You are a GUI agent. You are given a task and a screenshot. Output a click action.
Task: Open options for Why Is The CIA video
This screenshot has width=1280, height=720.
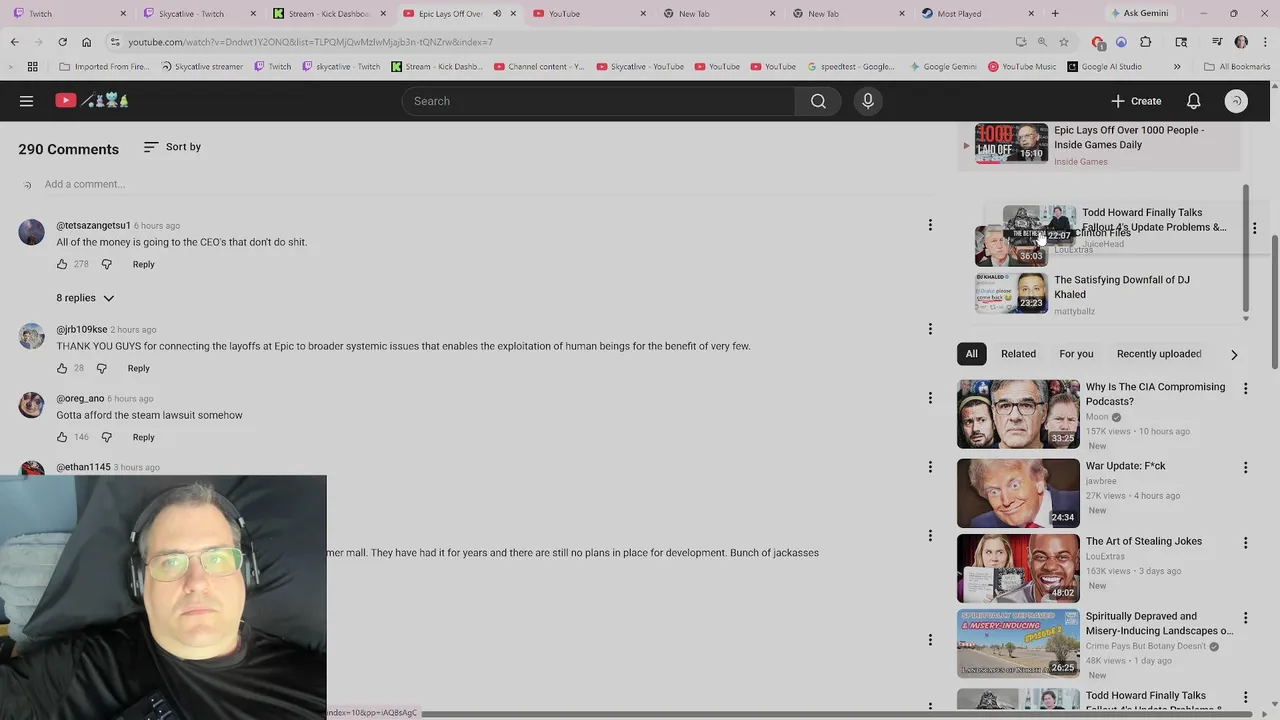[x=1245, y=388]
